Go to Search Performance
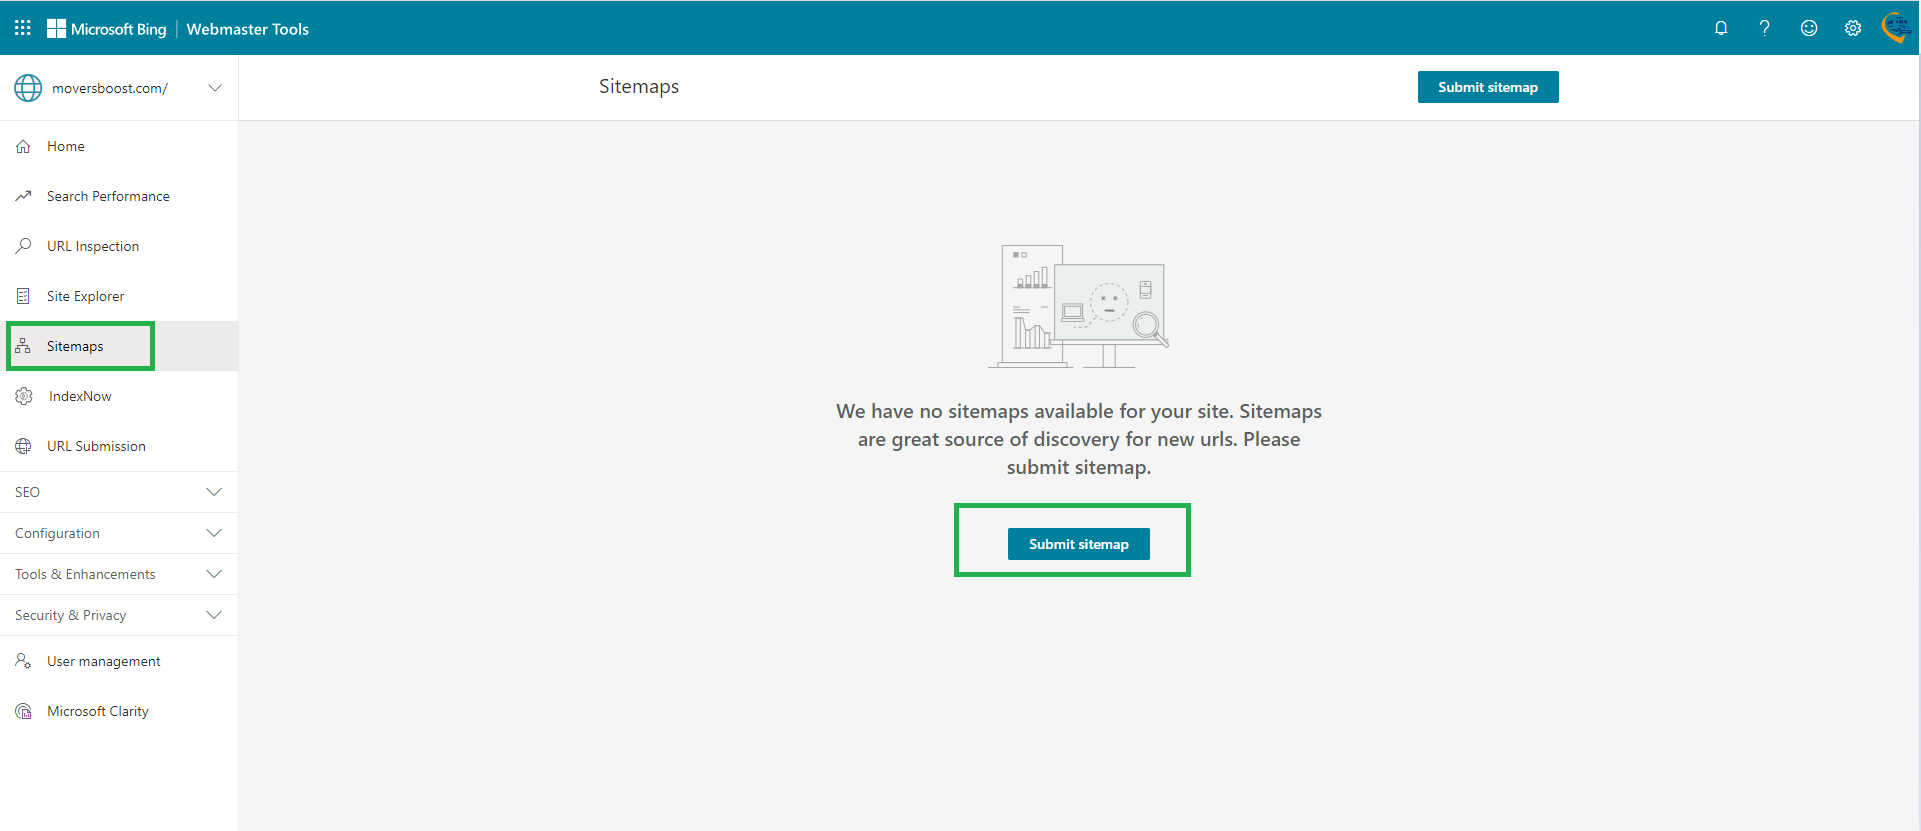The width and height of the screenshot is (1921, 831). (x=108, y=196)
